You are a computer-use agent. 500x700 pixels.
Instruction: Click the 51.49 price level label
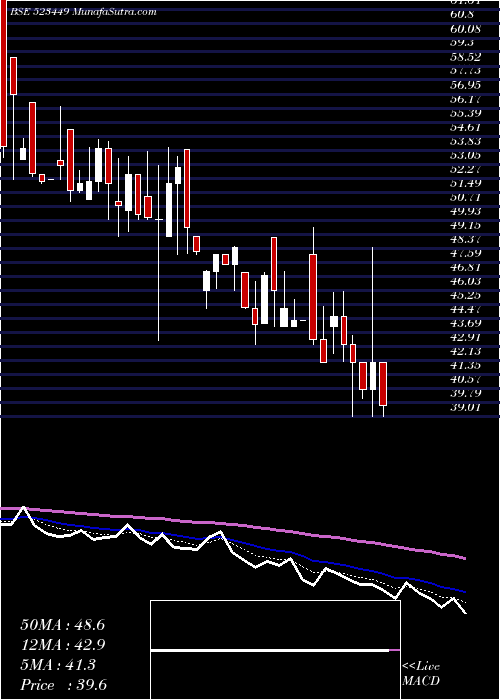466,183
